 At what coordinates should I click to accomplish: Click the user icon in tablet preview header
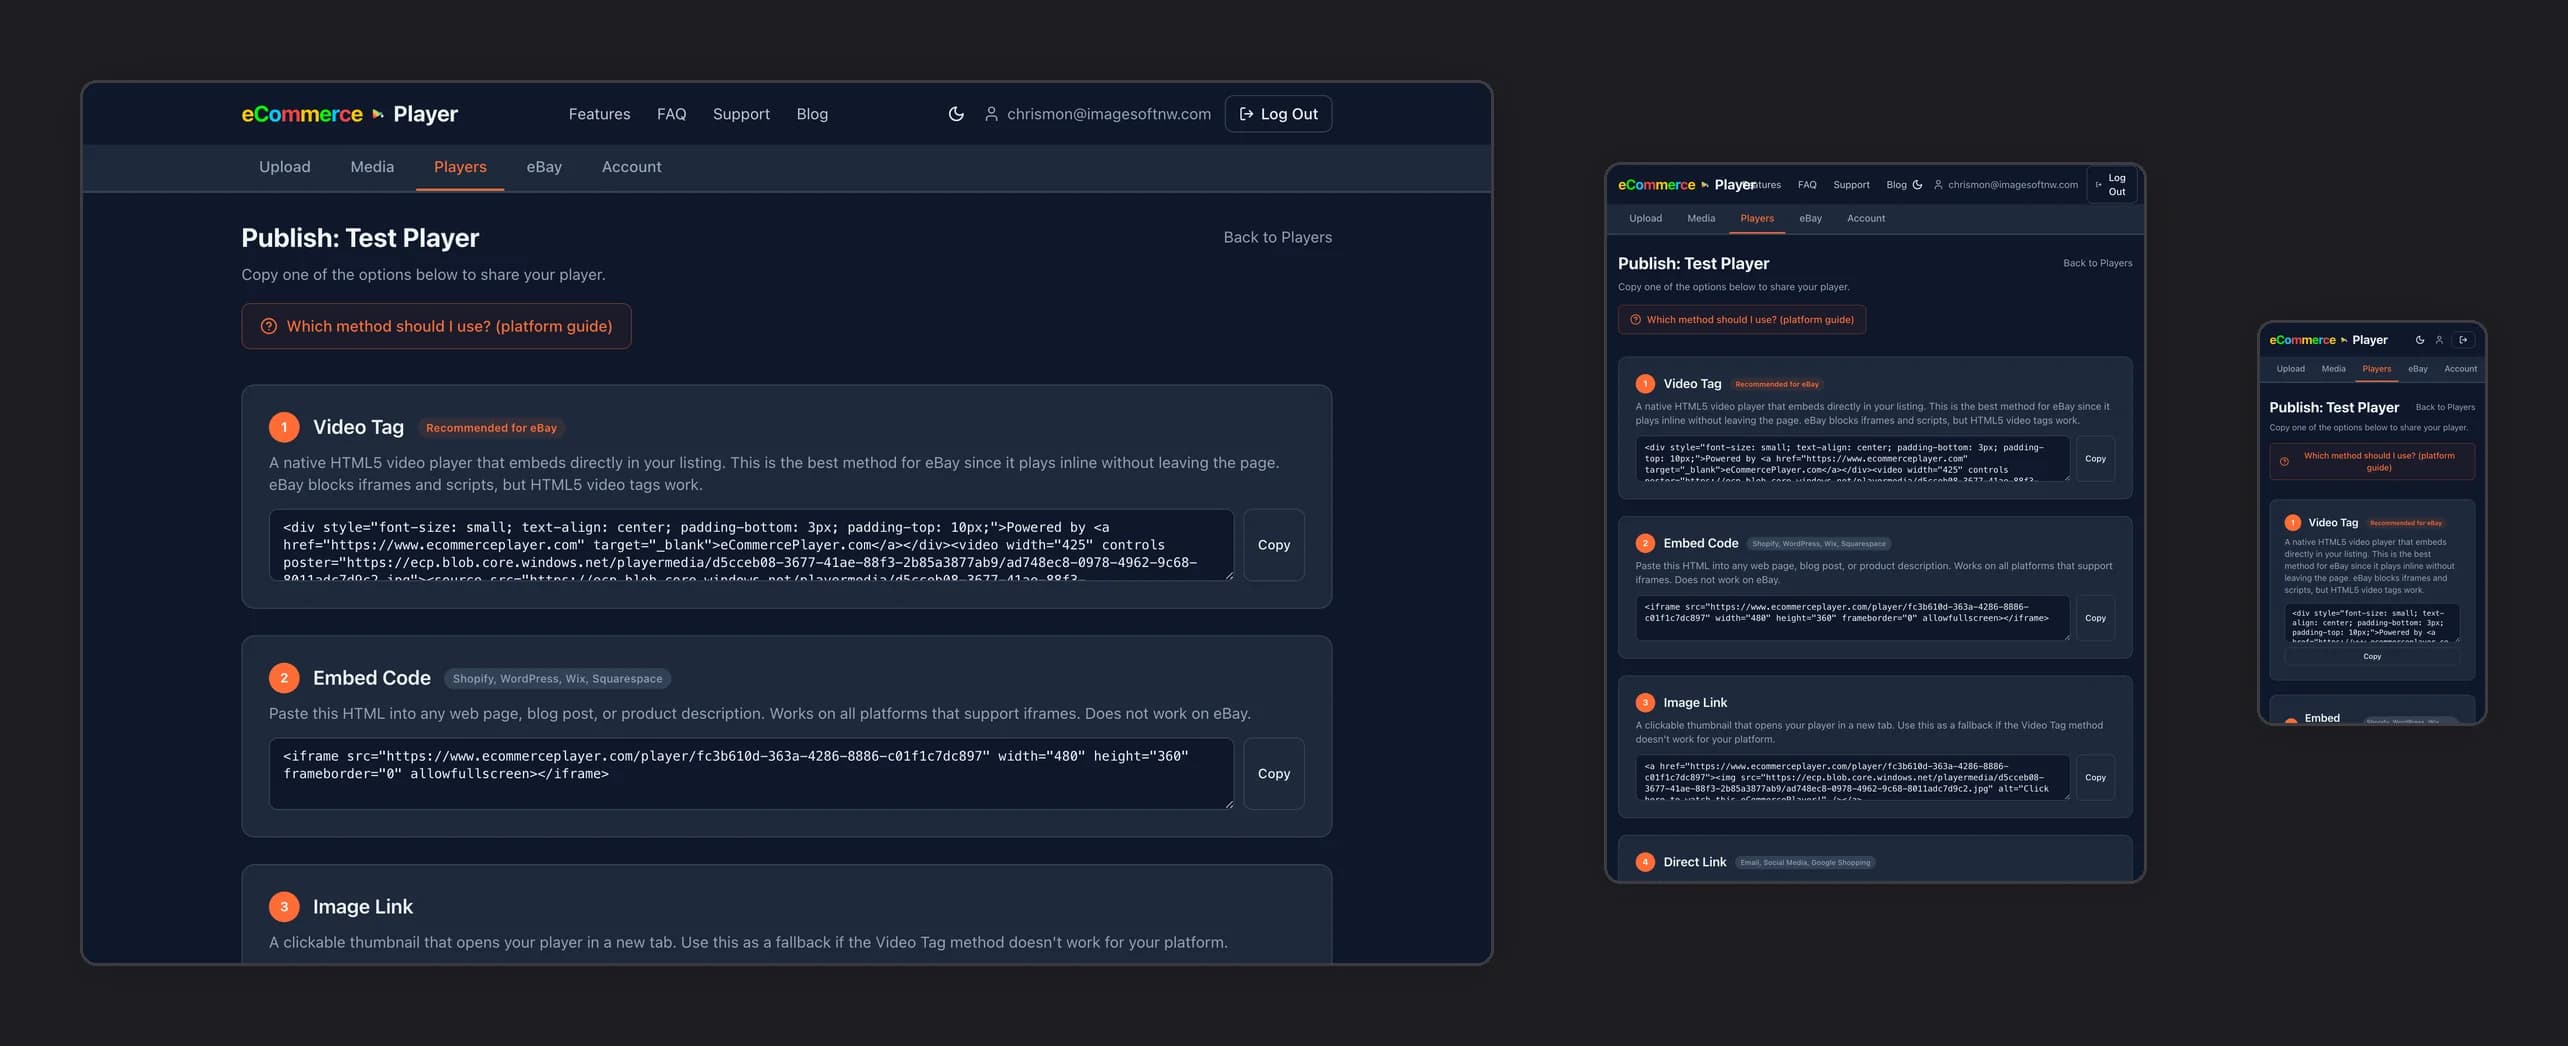[x=1938, y=185]
